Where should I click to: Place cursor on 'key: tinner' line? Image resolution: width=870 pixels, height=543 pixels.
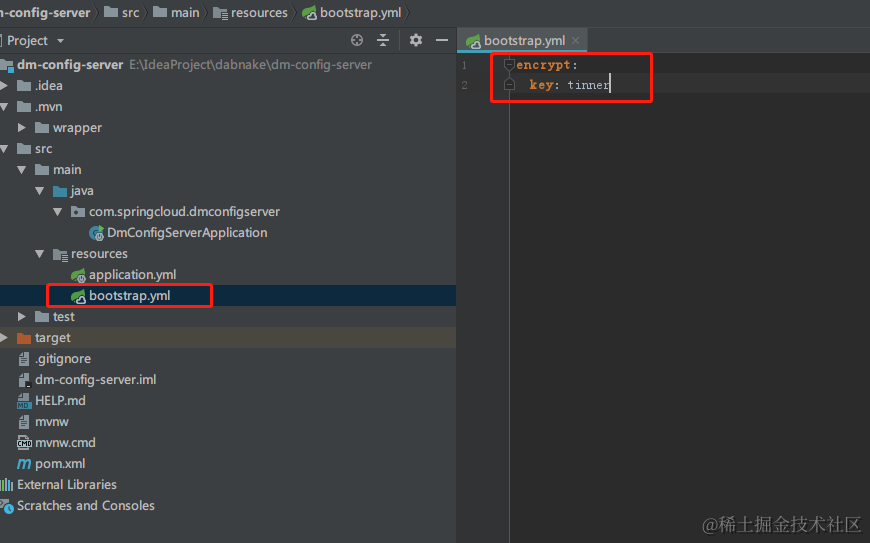click(569, 85)
